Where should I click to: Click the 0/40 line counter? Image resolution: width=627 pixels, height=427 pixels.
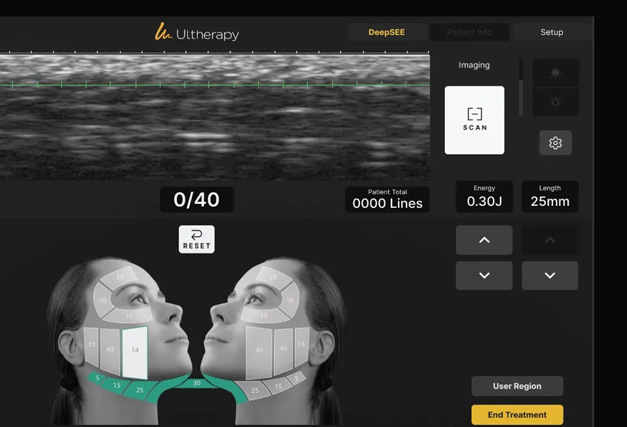(x=196, y=200)
